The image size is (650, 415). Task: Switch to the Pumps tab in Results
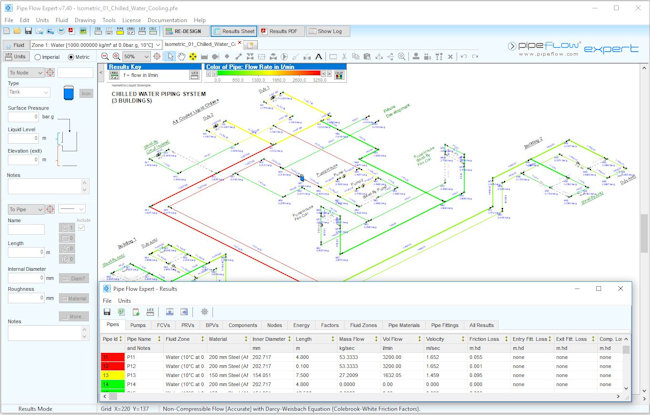click(138, 325)
